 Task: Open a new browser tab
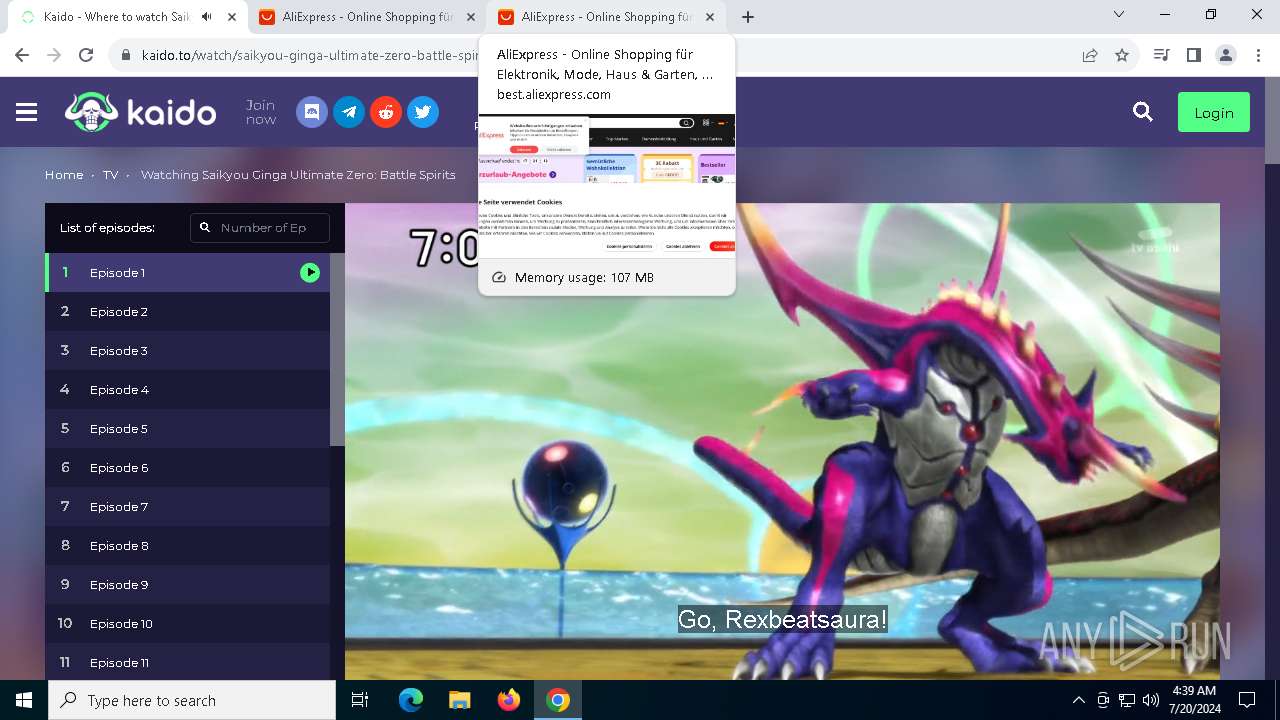[748, 17]
